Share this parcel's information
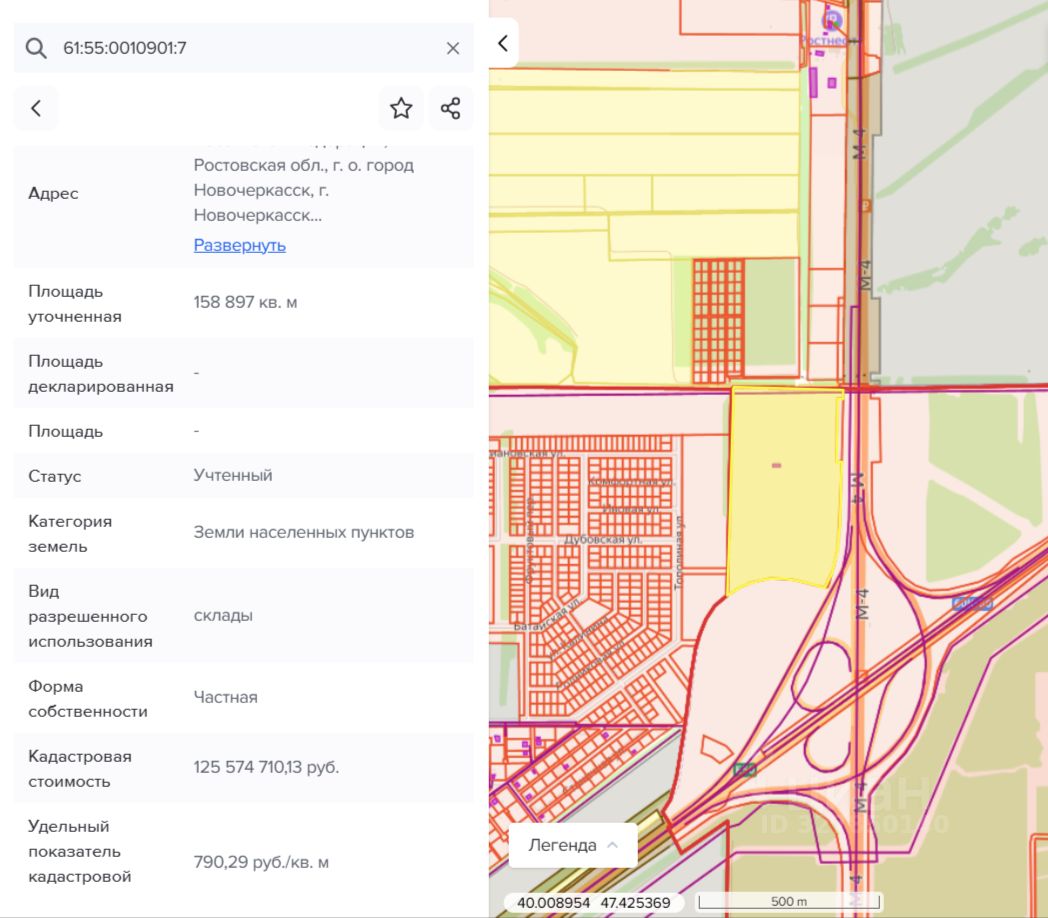This screenshot has width=1048, height=918. 451,108
